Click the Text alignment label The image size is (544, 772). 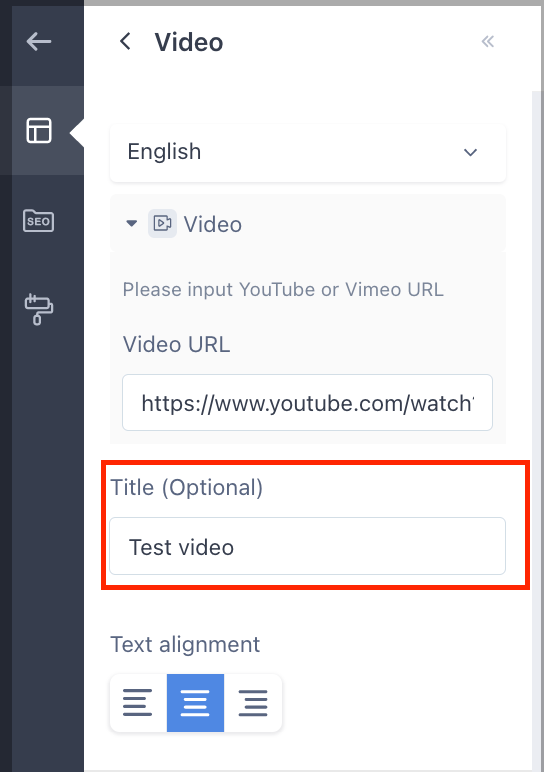(x=185, y=644)
